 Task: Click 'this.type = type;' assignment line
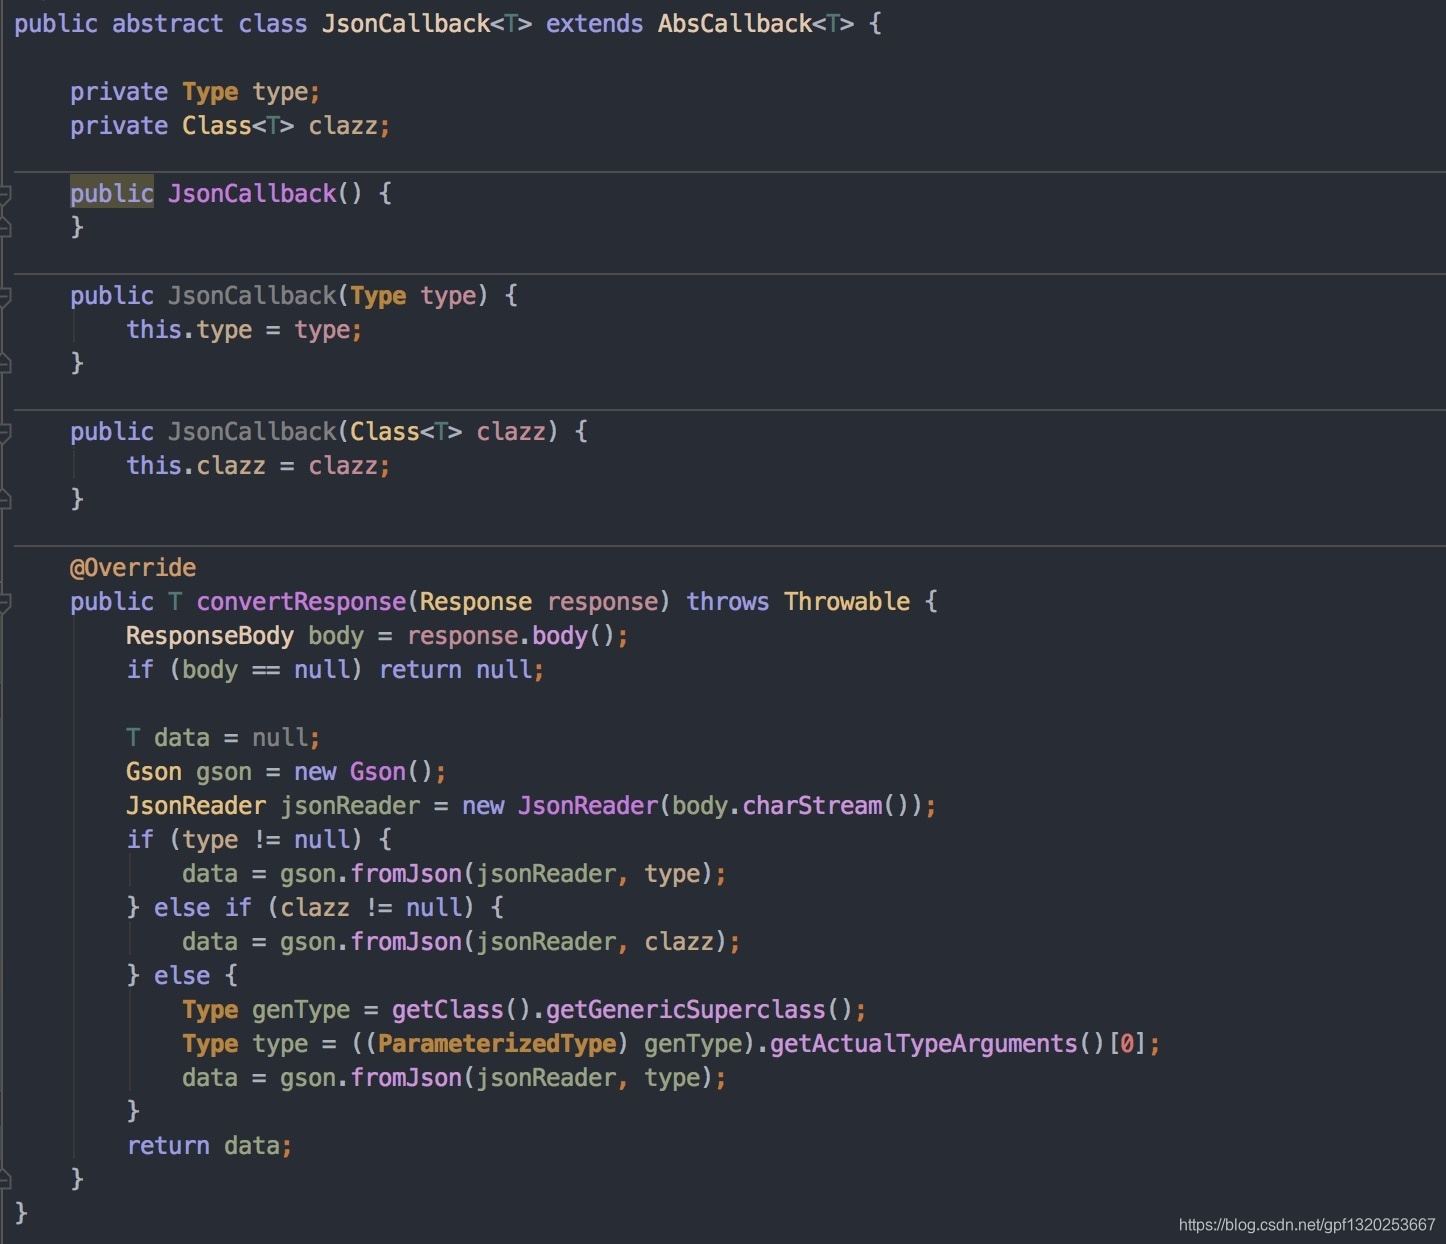click(x=244, y=329)
